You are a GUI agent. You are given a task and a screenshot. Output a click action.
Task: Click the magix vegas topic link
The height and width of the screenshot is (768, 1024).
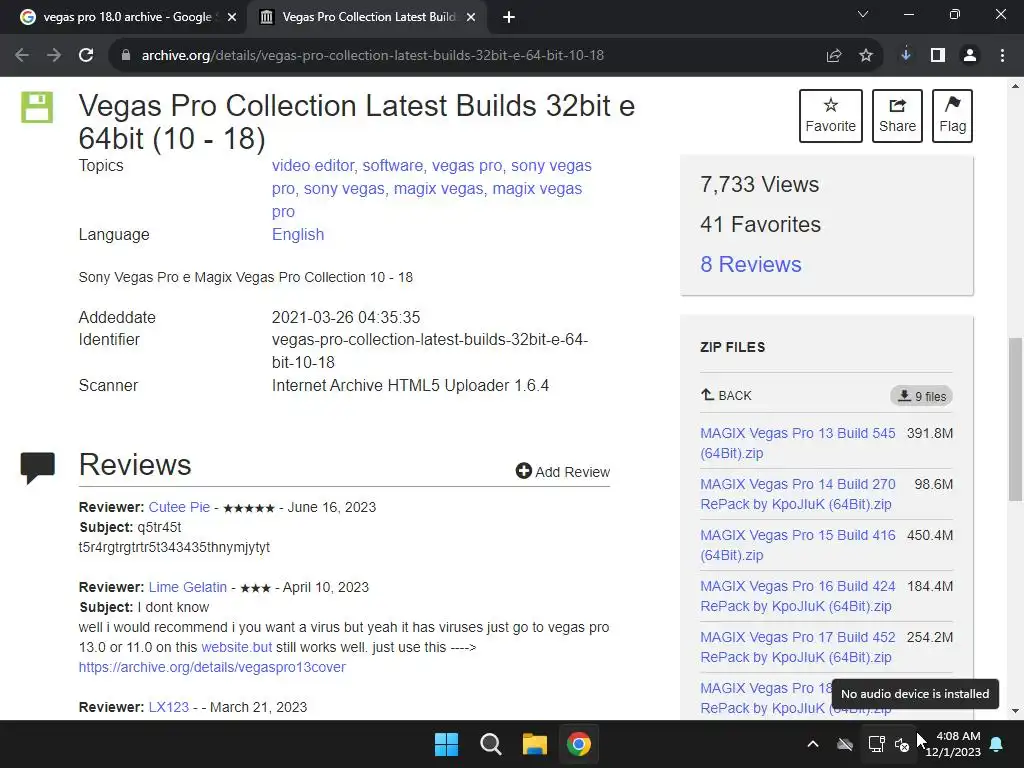(x=438, y=189)
